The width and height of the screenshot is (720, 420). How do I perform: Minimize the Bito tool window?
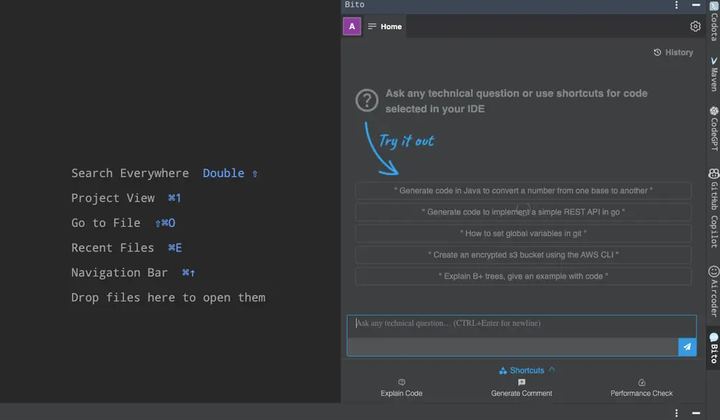tap(696, 5)
